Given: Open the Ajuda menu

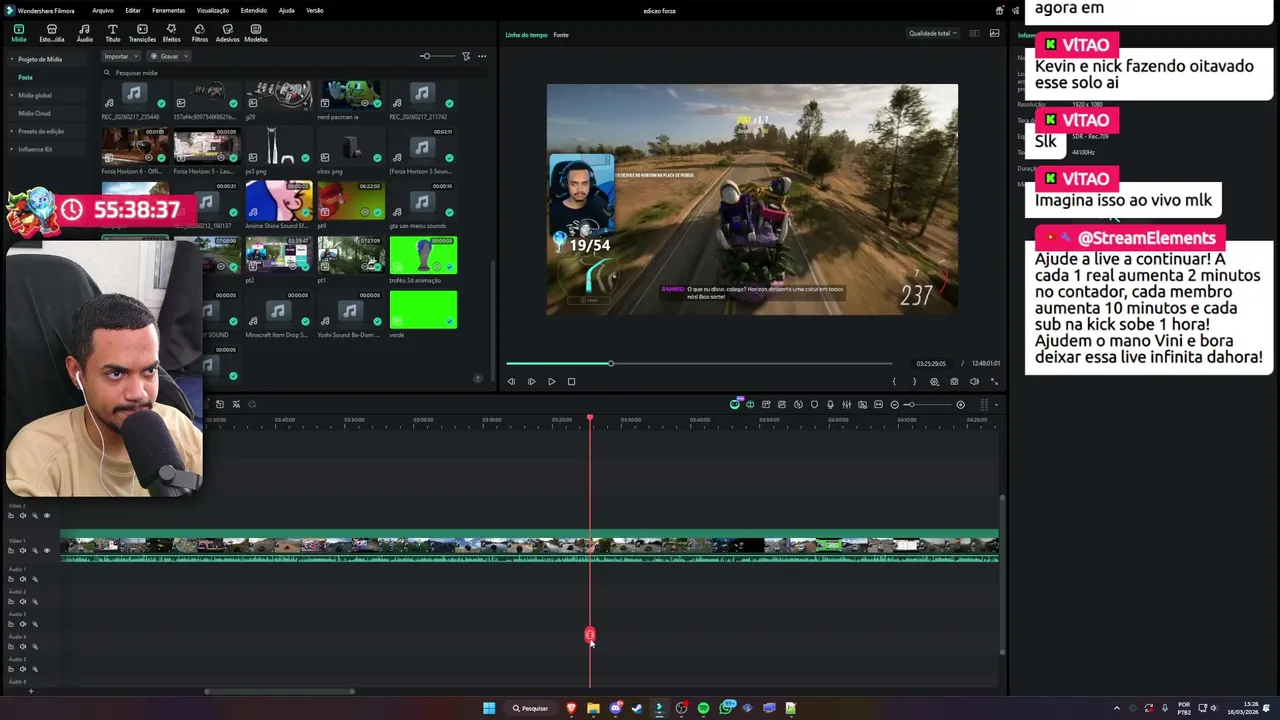Looking at the screenshot, I should [286, 10].
